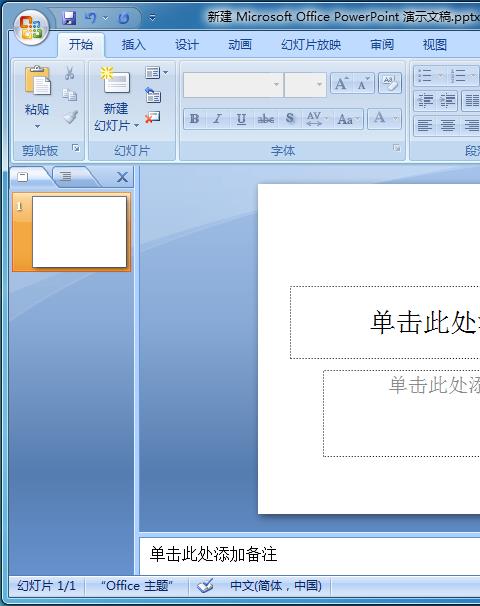
Task: Click the round Office button
Action: coord(31,27)
